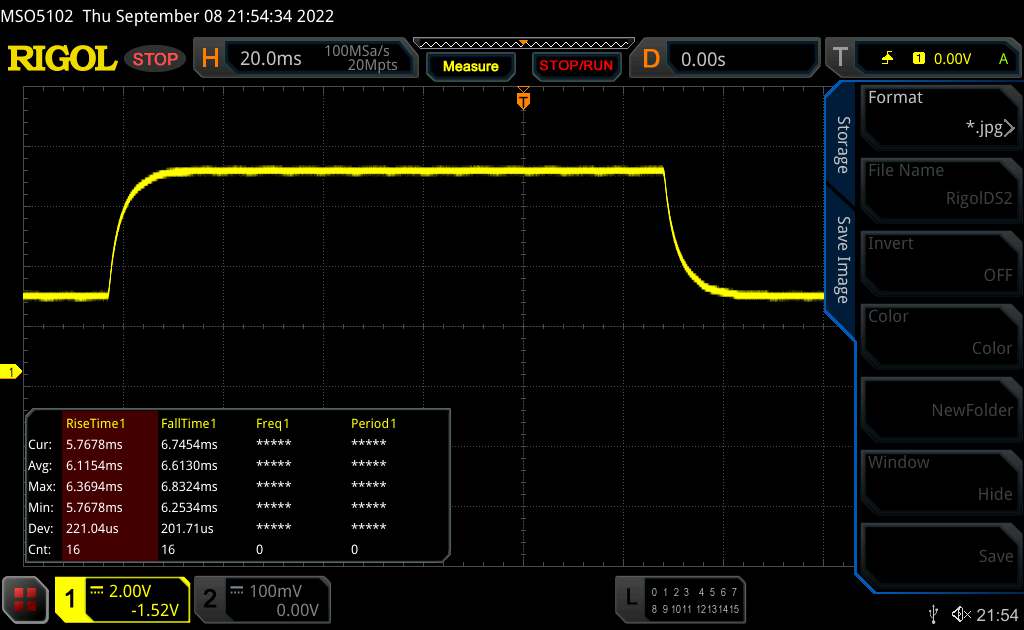1024x630 pixels.
Task: Open the logic analyzer L channels panel
Action: [681, 600]
